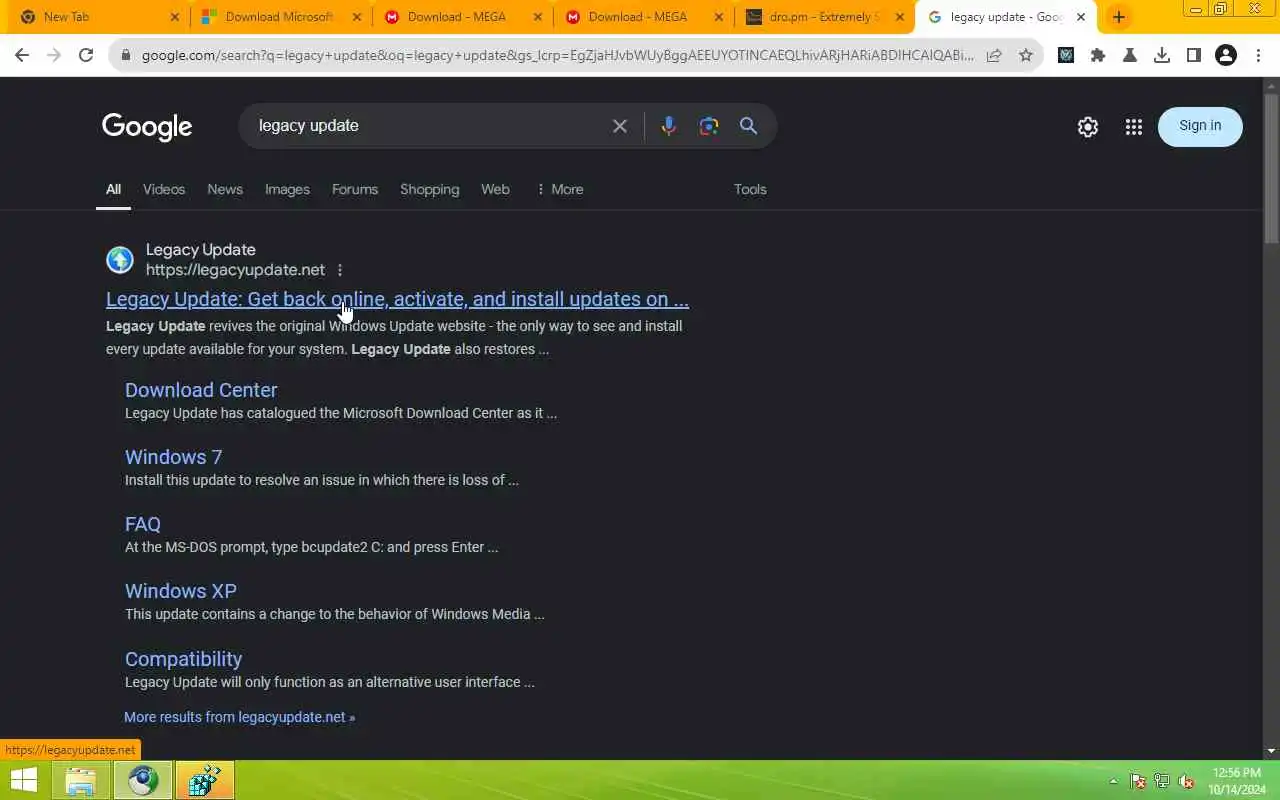Open the Google apps grid
The image size is (1280, 800).
click(x=1133, y=127)
